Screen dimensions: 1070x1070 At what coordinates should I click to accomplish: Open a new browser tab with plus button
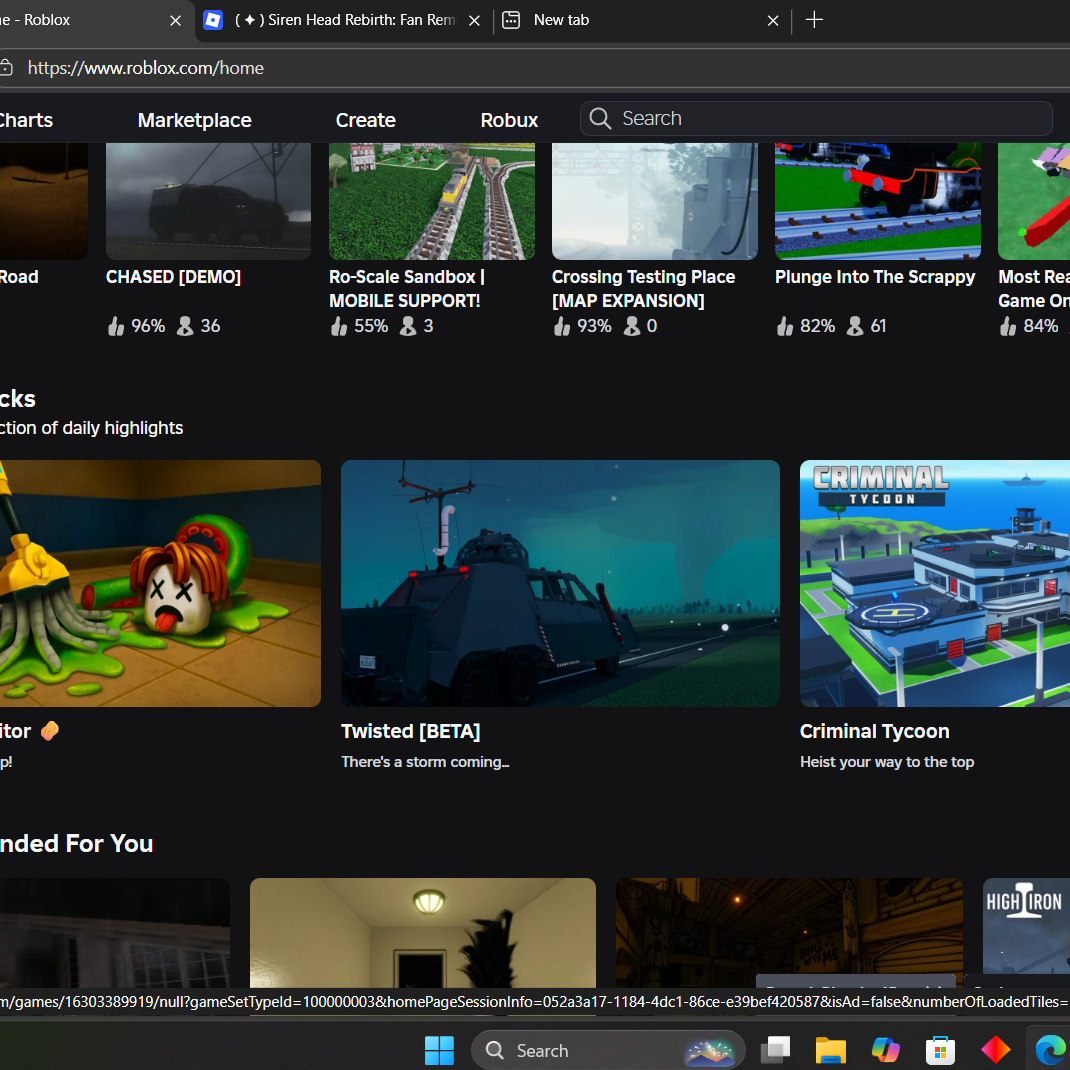tap(814, 20)
